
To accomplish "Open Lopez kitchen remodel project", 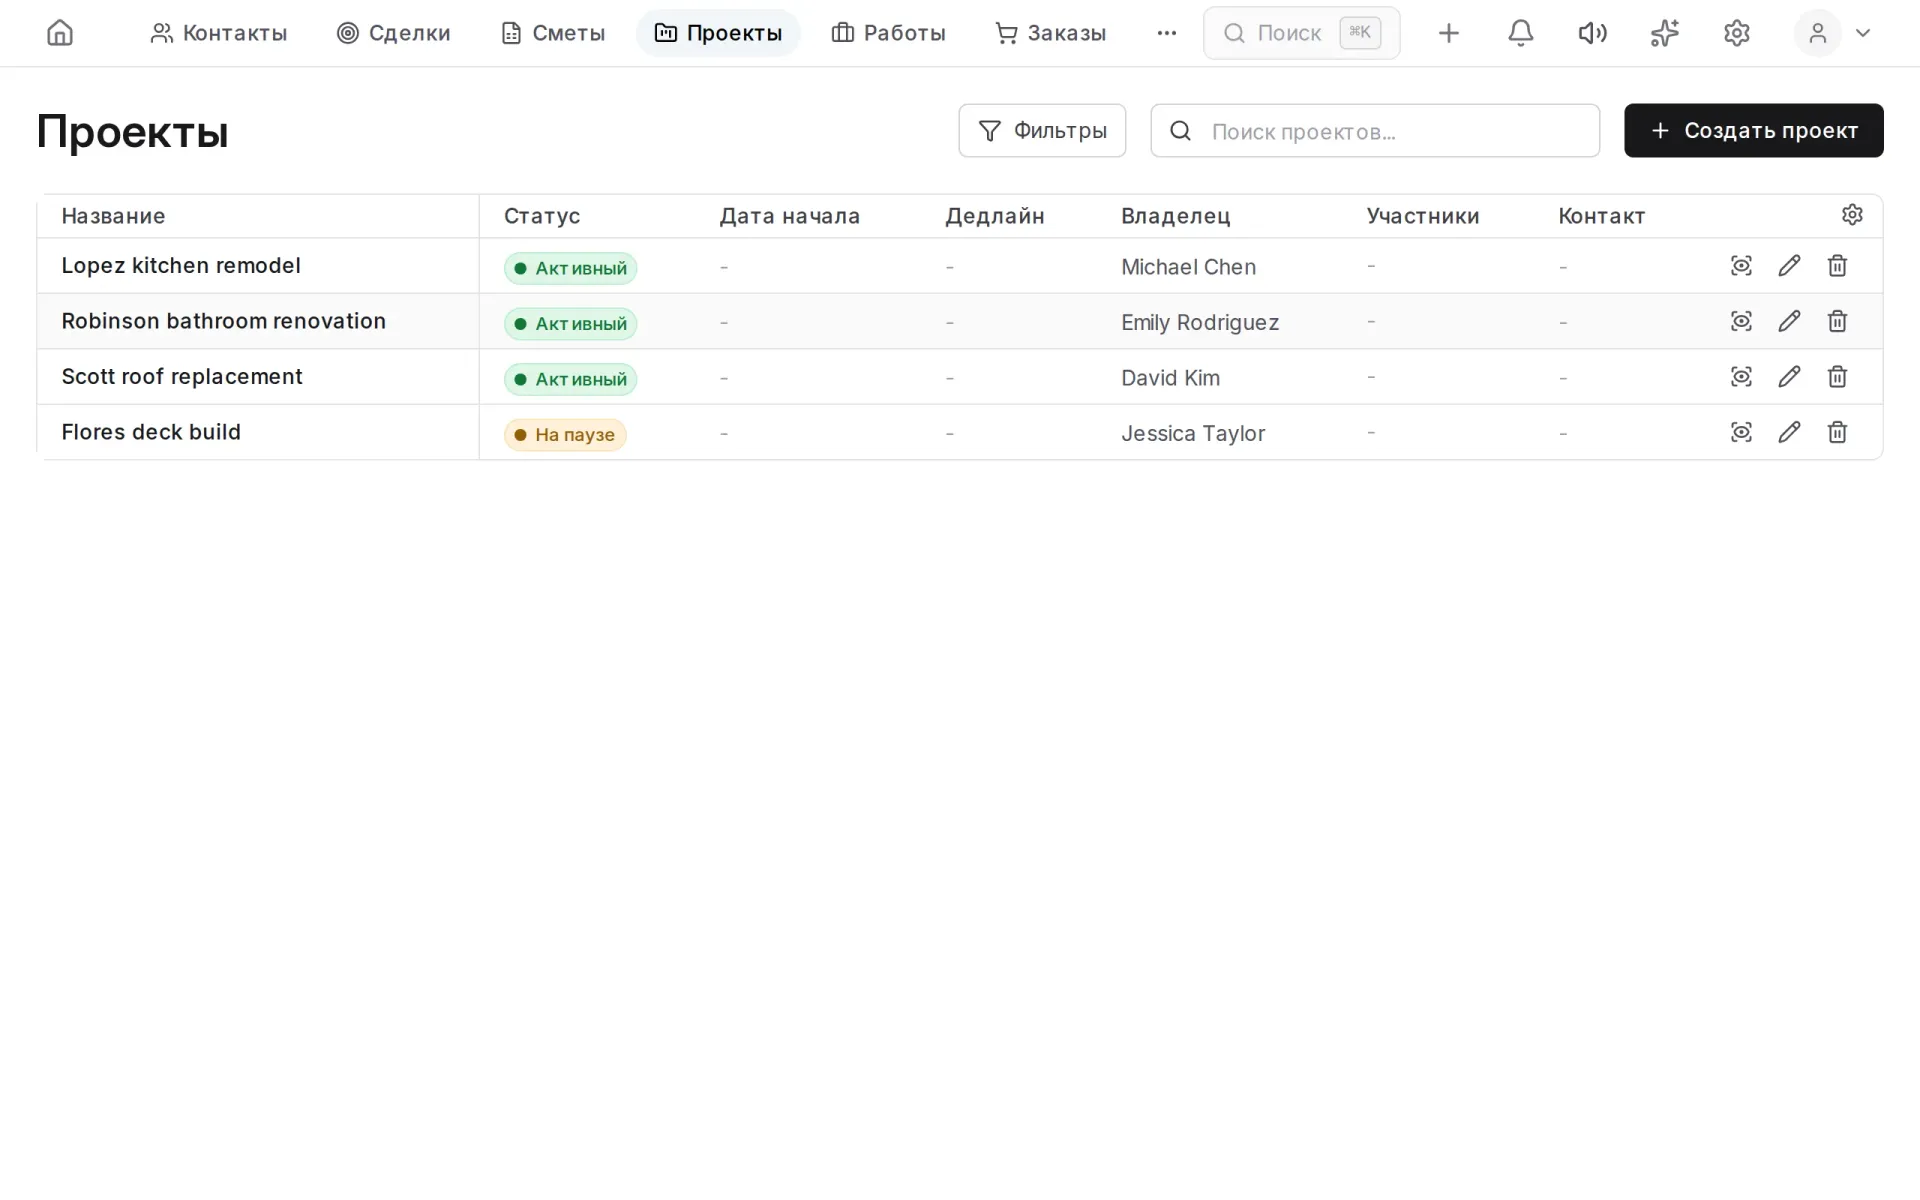I will pyautogui.click(x=181, y=266).
